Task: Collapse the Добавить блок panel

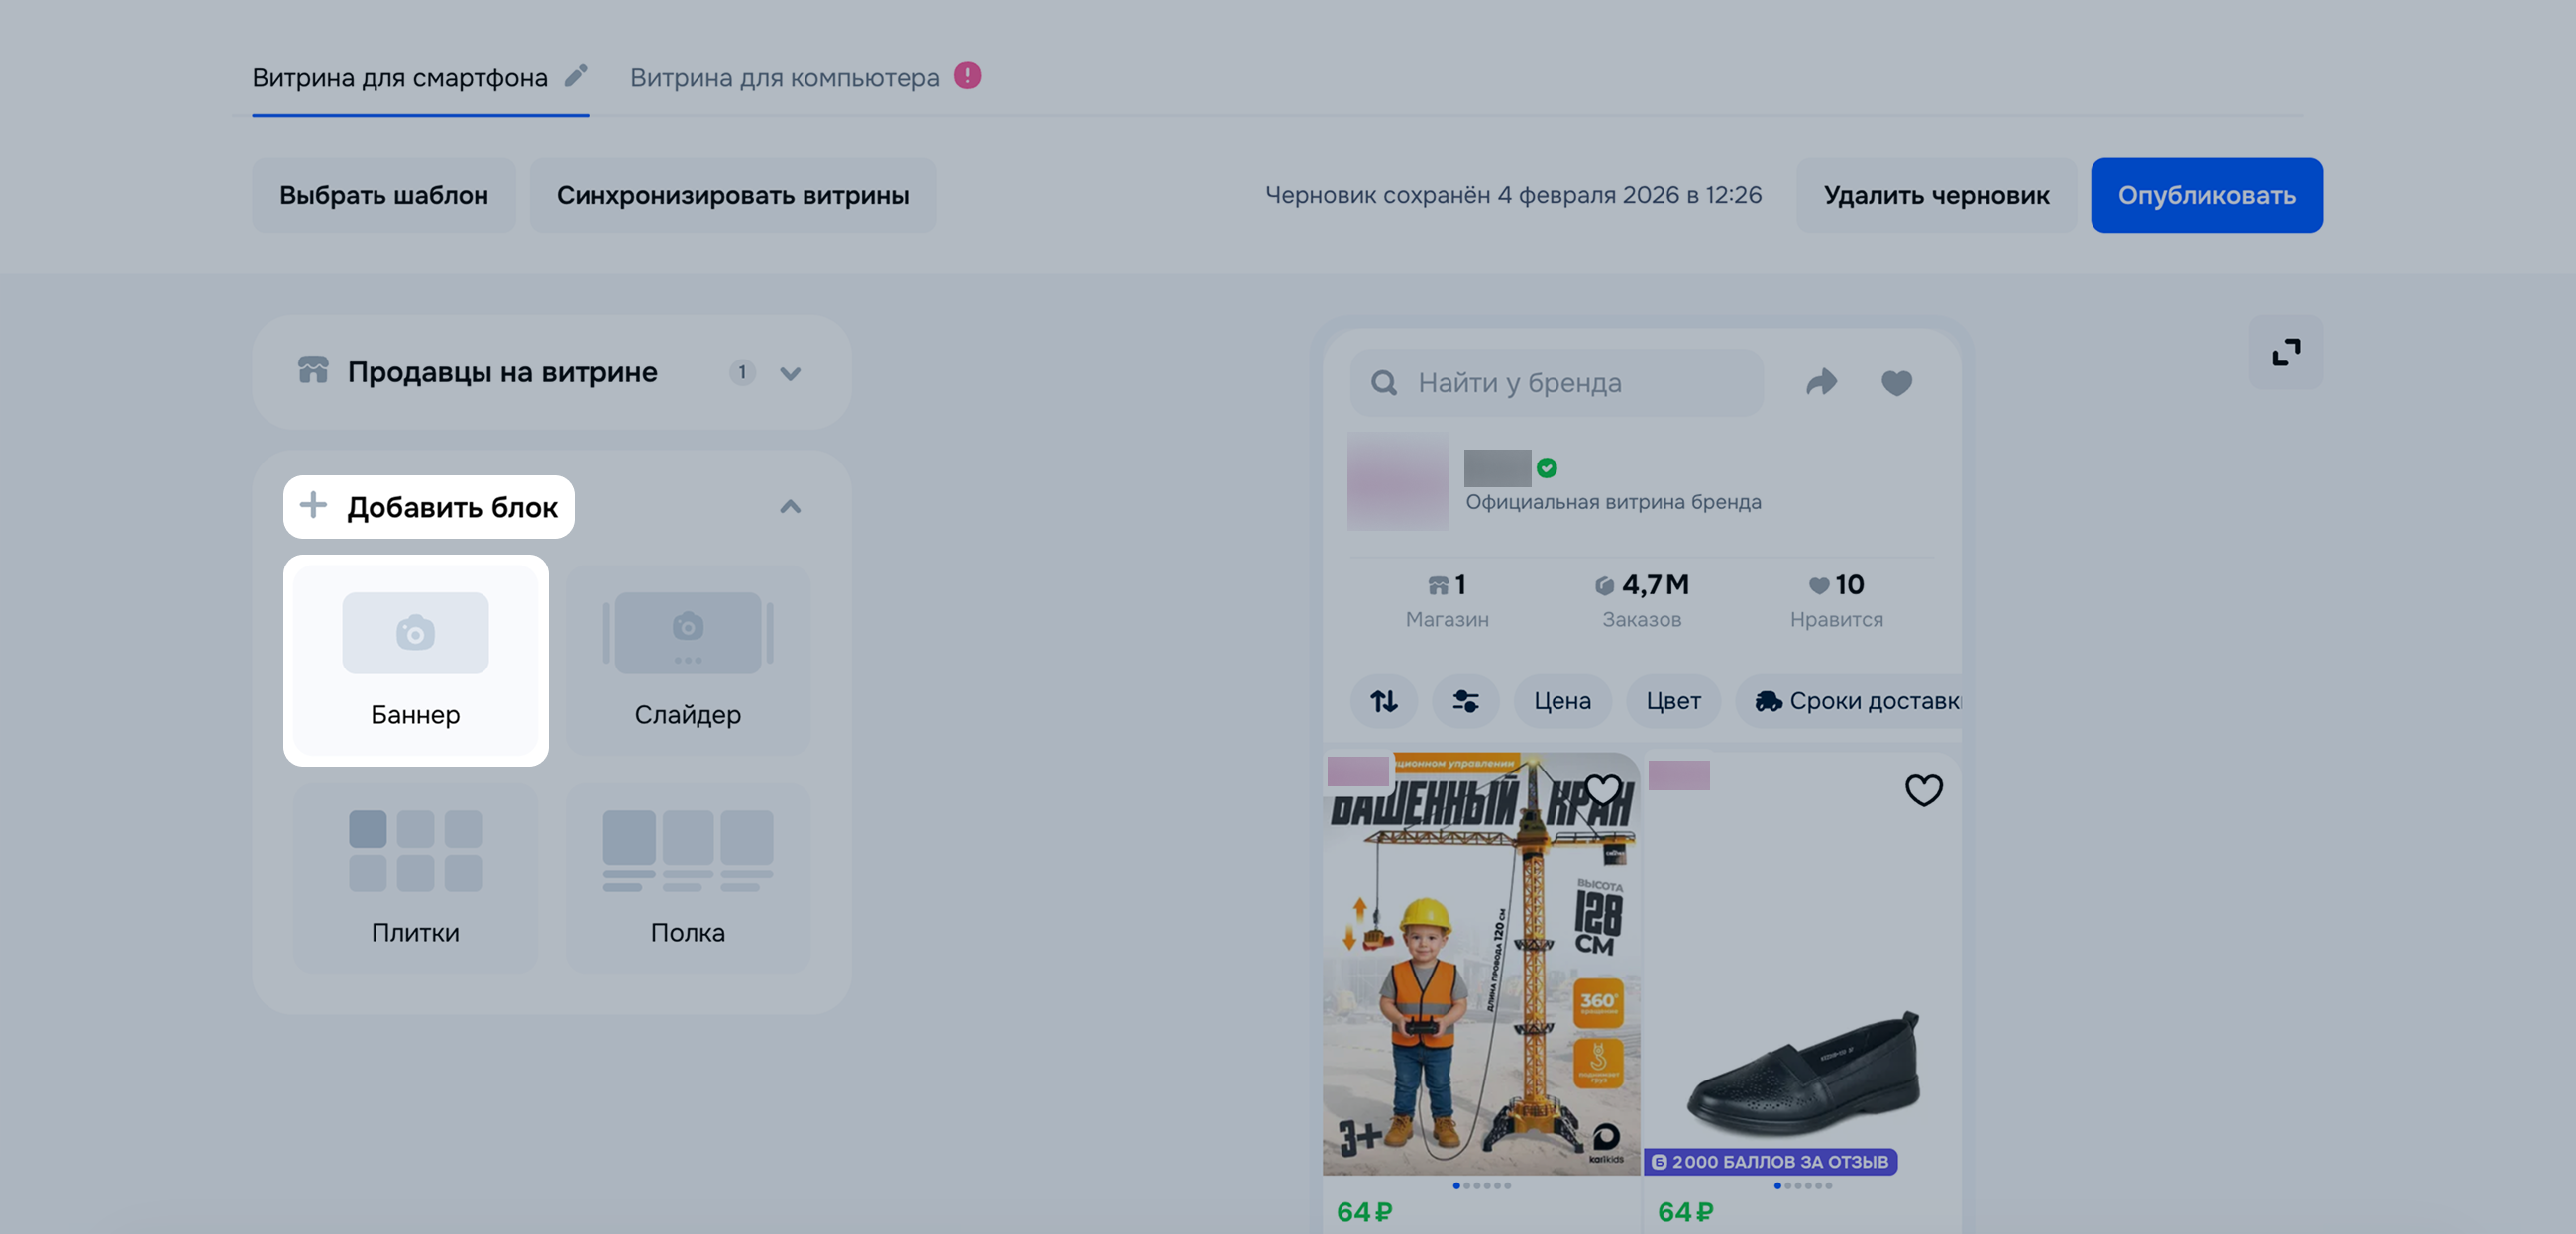Action: pos(790,507)
